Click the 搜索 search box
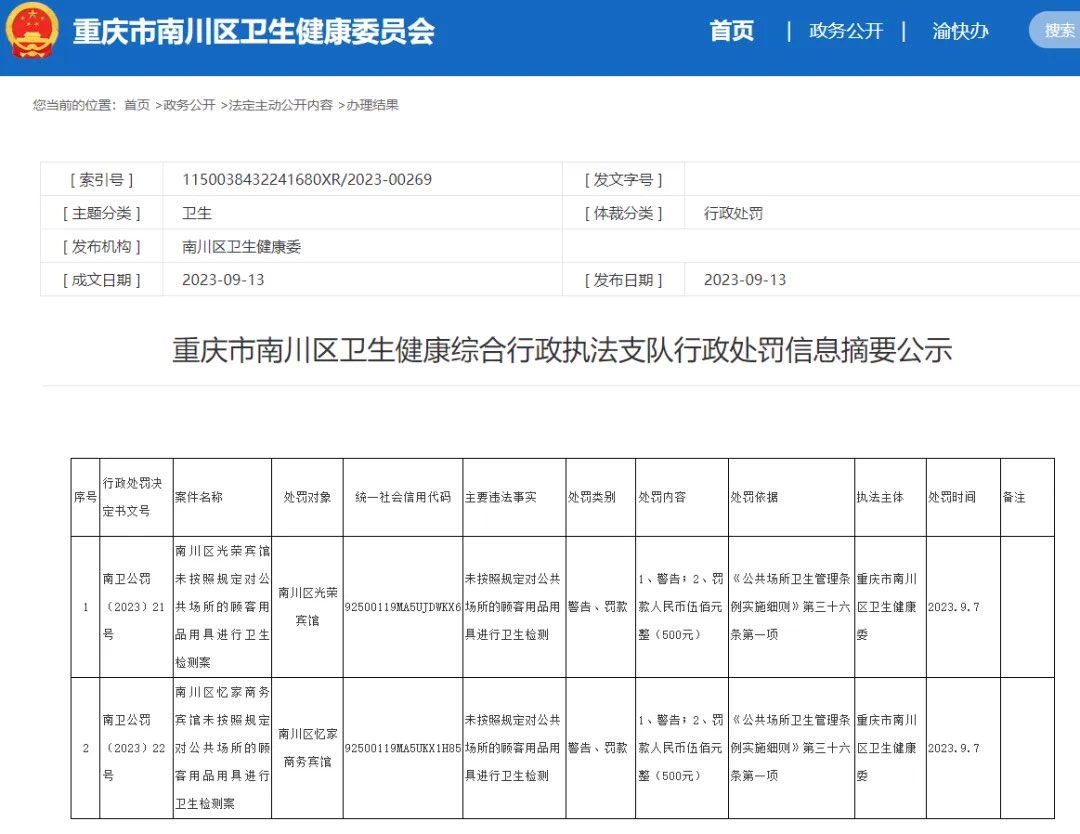1080x834 pixels. (x=1055, y=30)
